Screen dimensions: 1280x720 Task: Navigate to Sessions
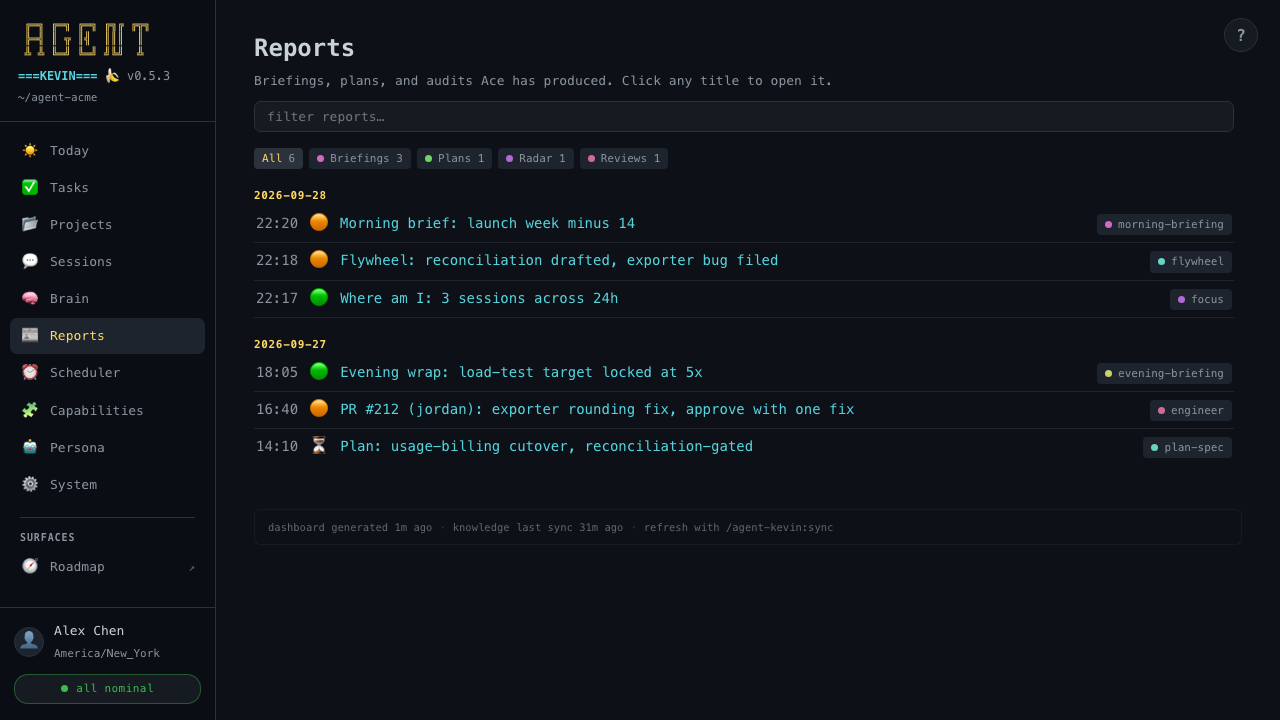[x=107, y=261]
